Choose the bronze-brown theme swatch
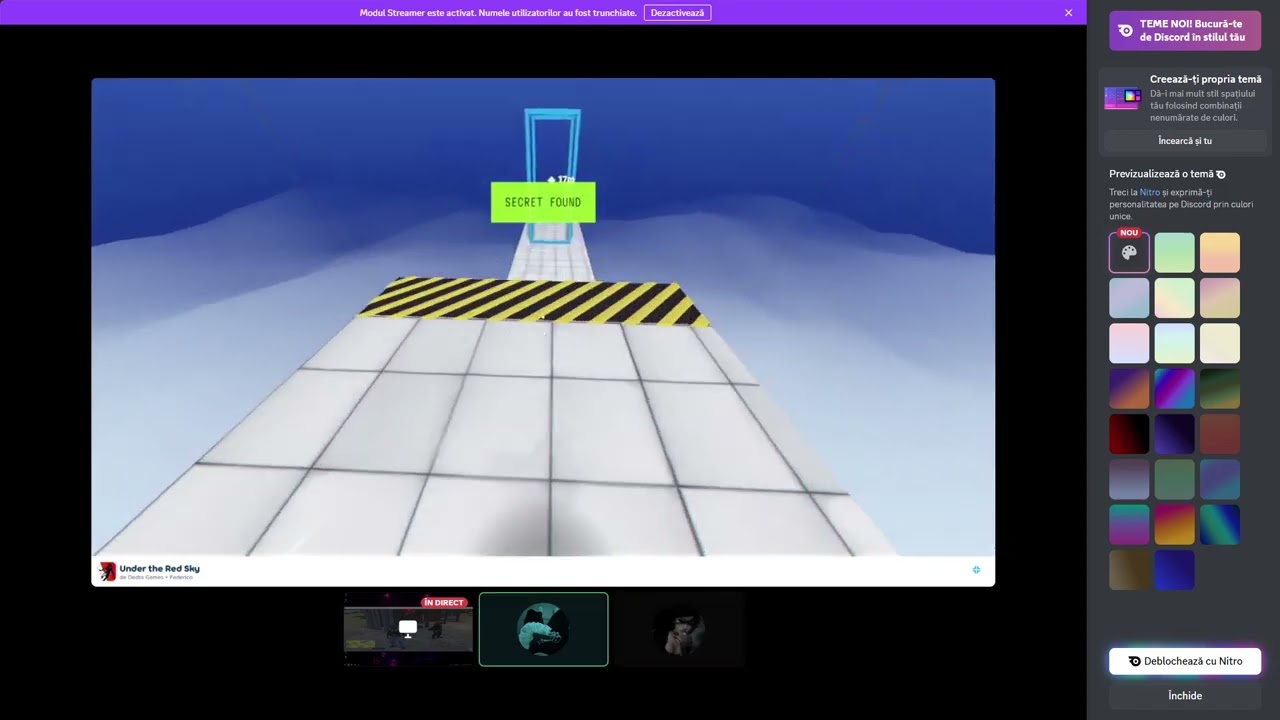Image resolution: width=1280 pixels, height=720 pixels. click(1129, 570)
